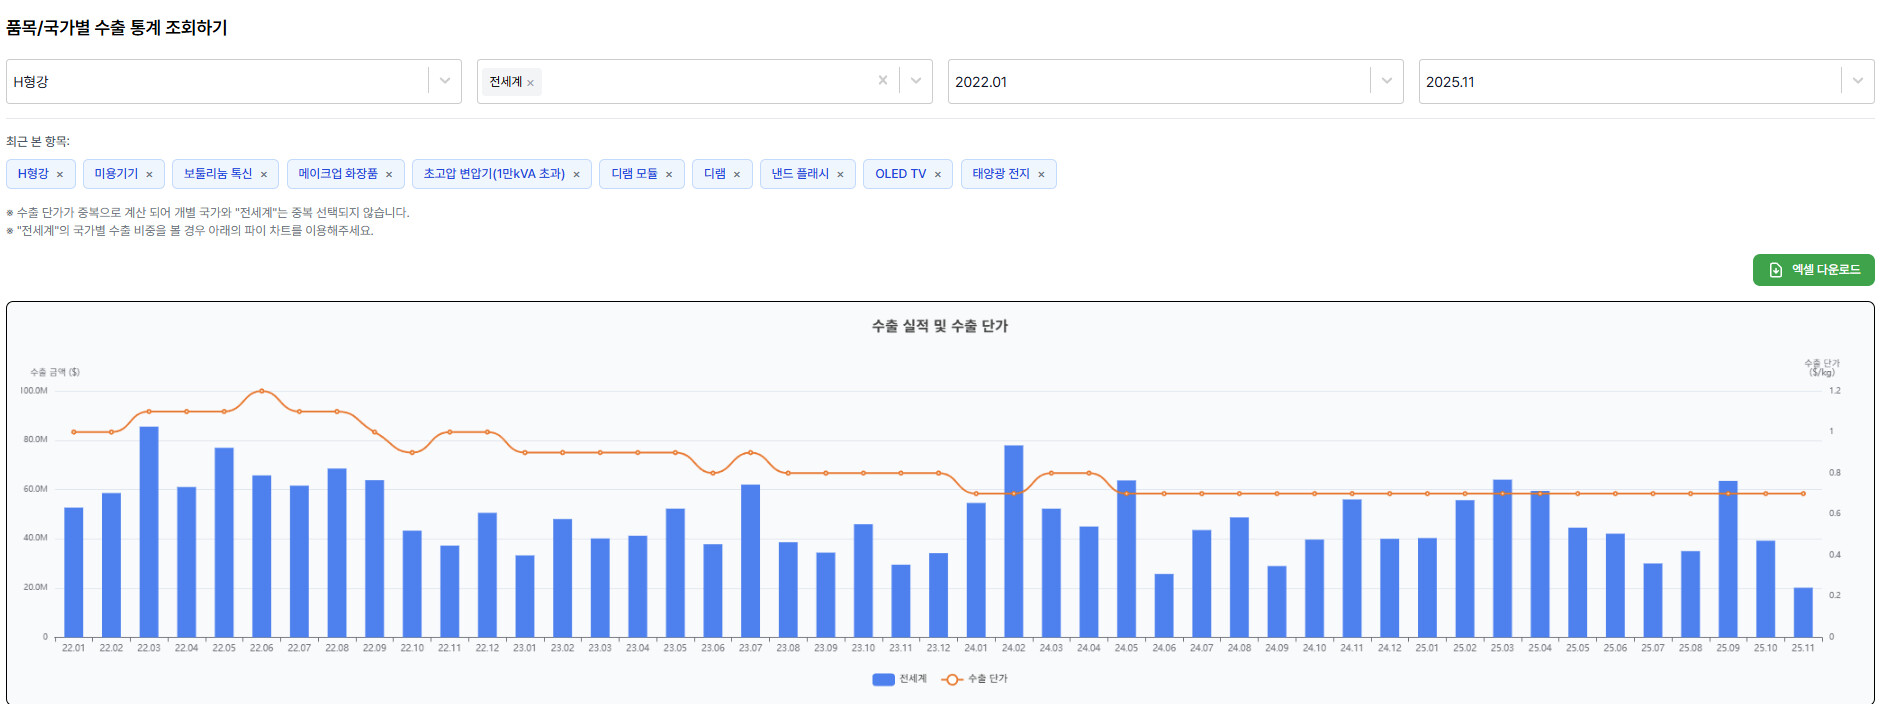Screen dimensions: 1886x704
Task: Select the 낸드 플래시 recent item
Action: click(x=799, y=174)
